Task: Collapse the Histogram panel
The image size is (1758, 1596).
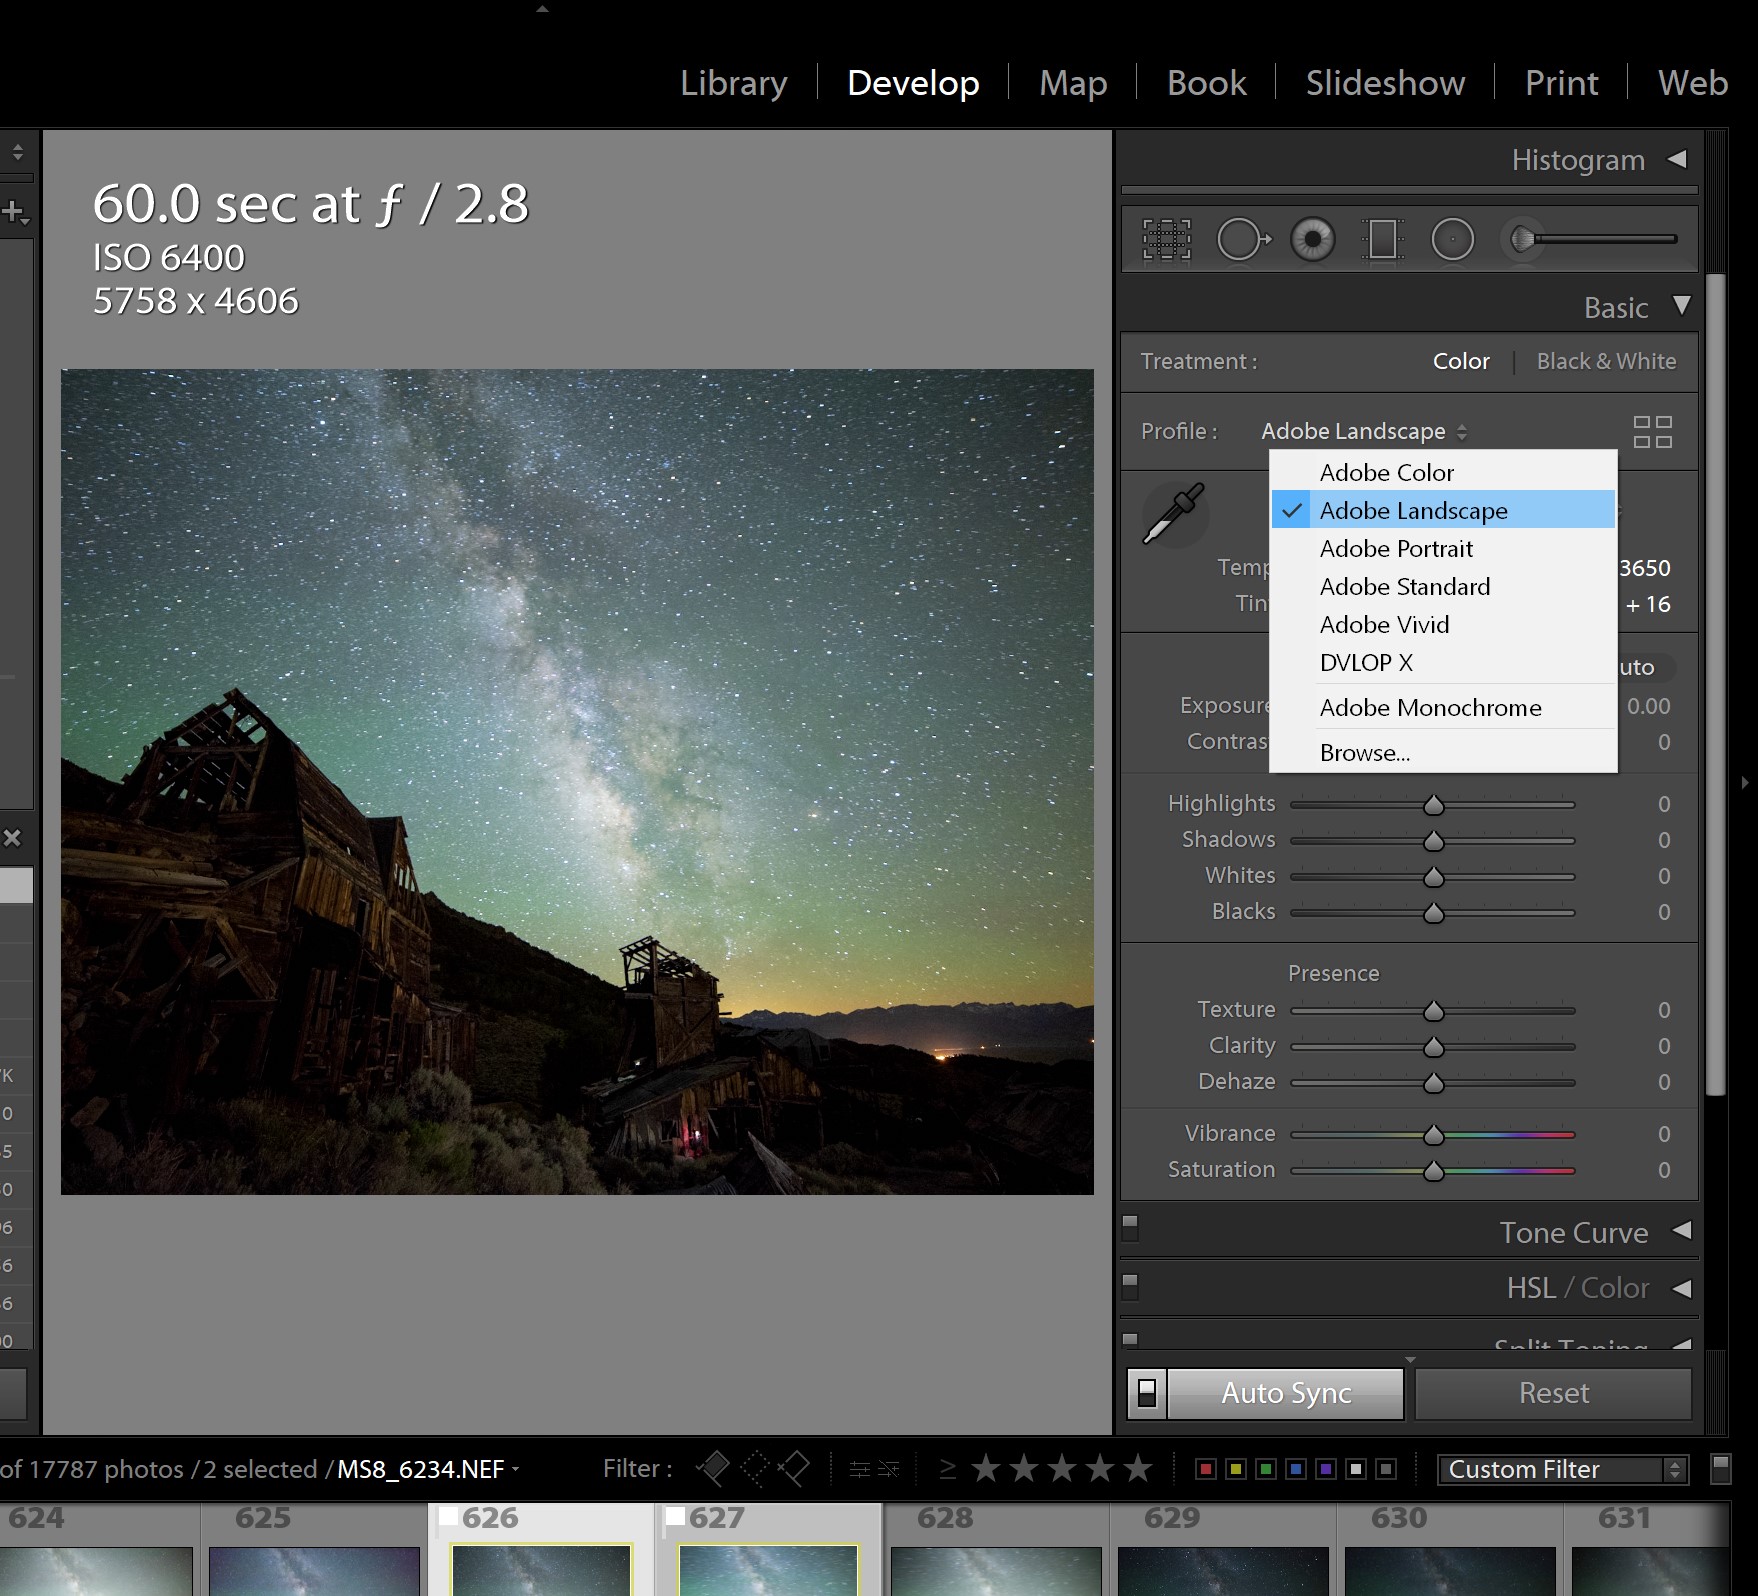Action: [x=1679, y=160]
